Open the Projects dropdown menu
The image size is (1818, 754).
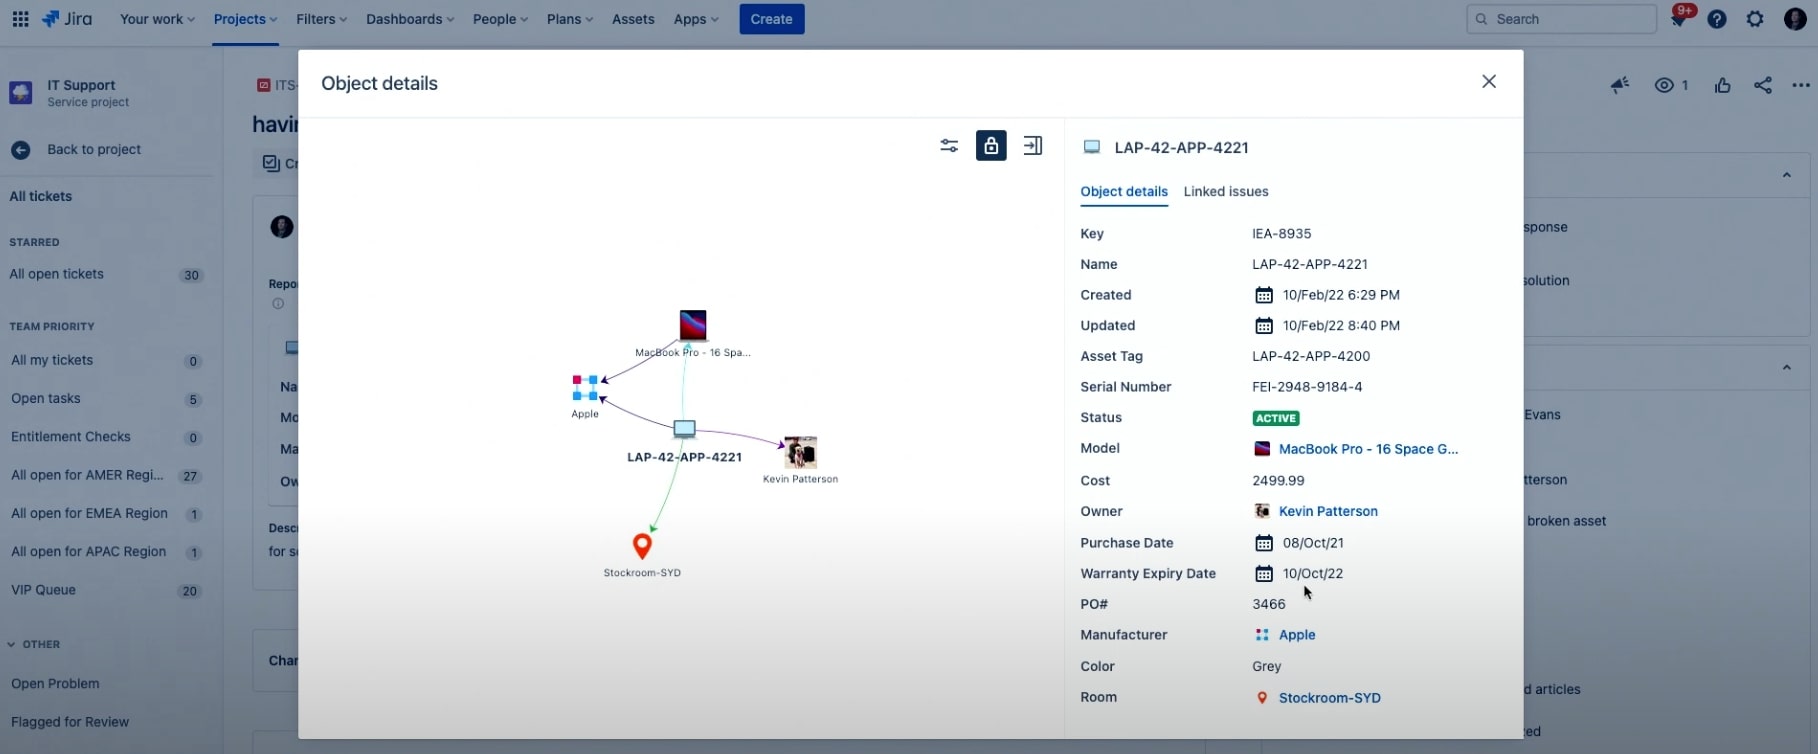[x=245, y=19]
